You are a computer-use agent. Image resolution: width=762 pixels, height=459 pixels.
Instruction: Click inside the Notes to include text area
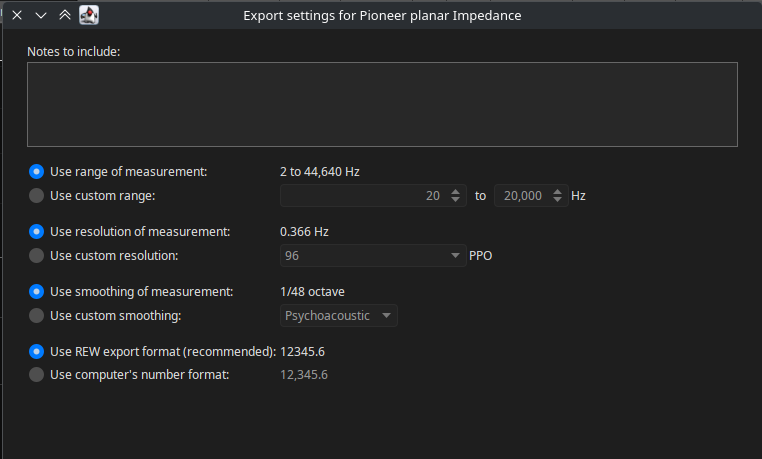pyautogui.click(x=382, y=104)
